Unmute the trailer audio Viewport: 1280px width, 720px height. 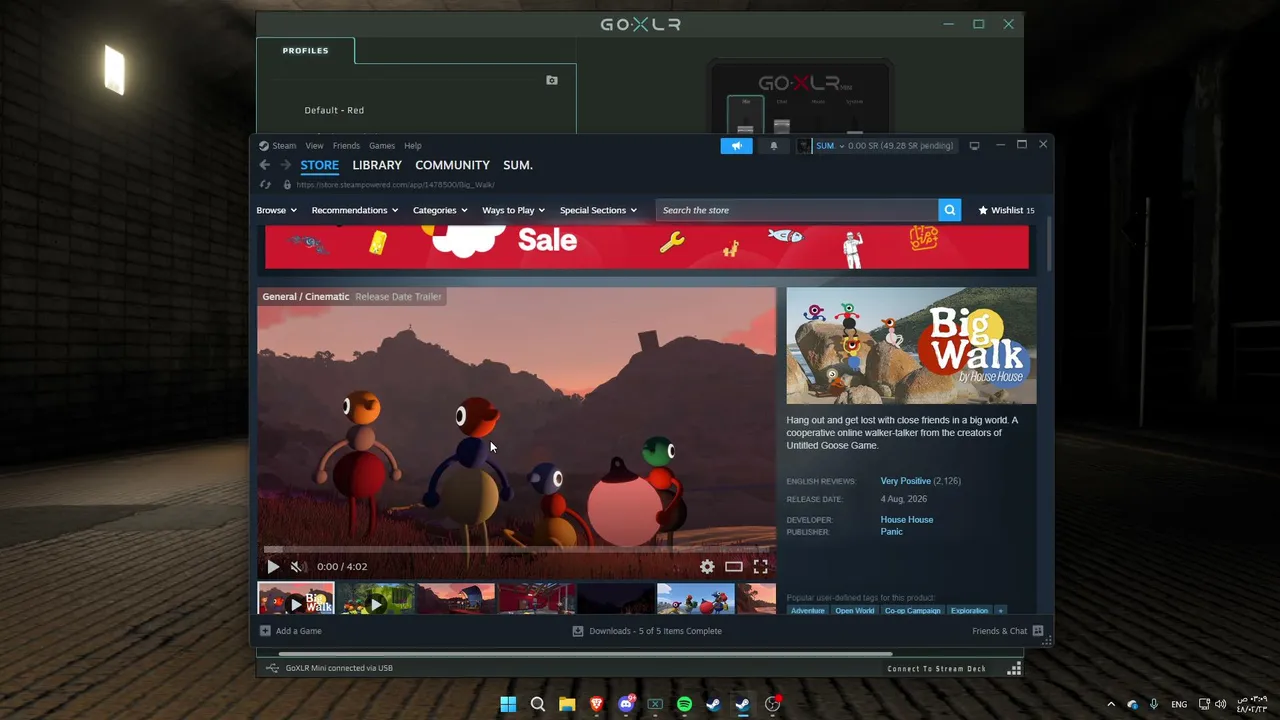point(297,566)
